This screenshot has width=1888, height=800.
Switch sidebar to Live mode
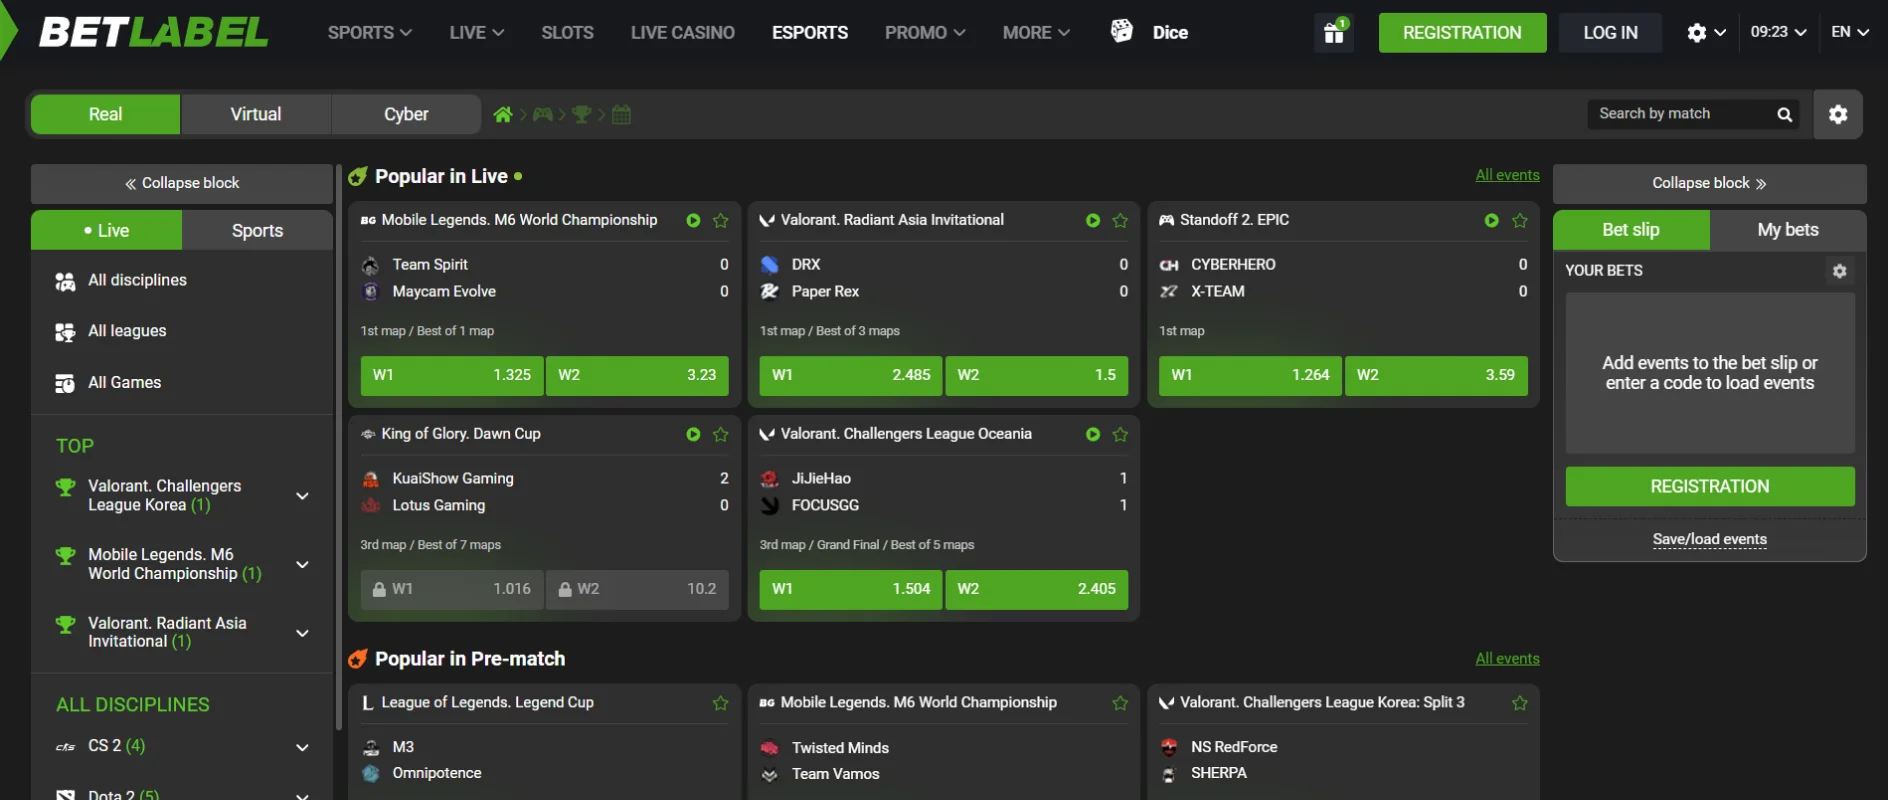[106, 230]
